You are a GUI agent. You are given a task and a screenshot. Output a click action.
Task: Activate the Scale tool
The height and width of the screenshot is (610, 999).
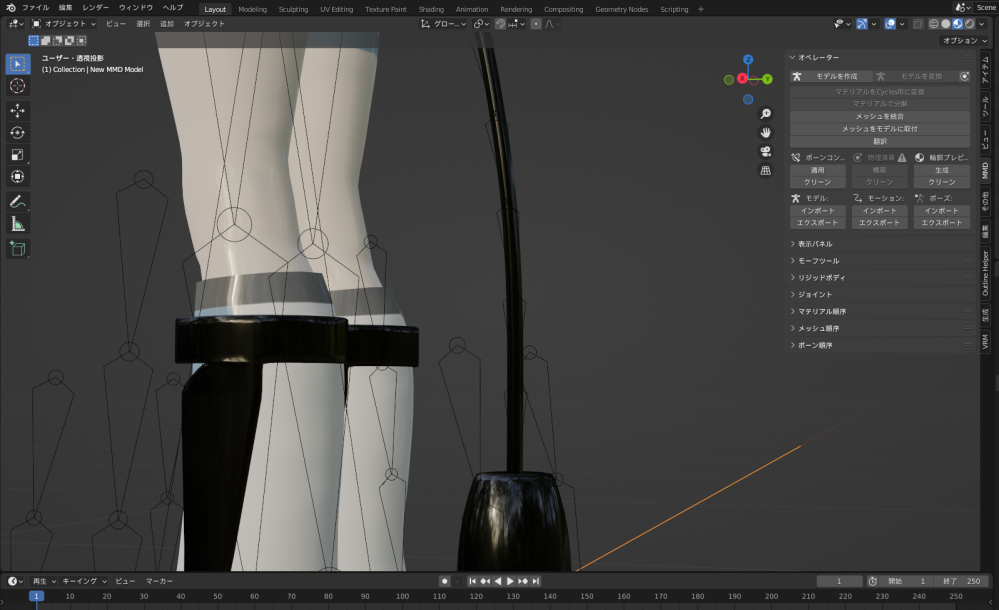pyautogui.click(x=17, y=155)
